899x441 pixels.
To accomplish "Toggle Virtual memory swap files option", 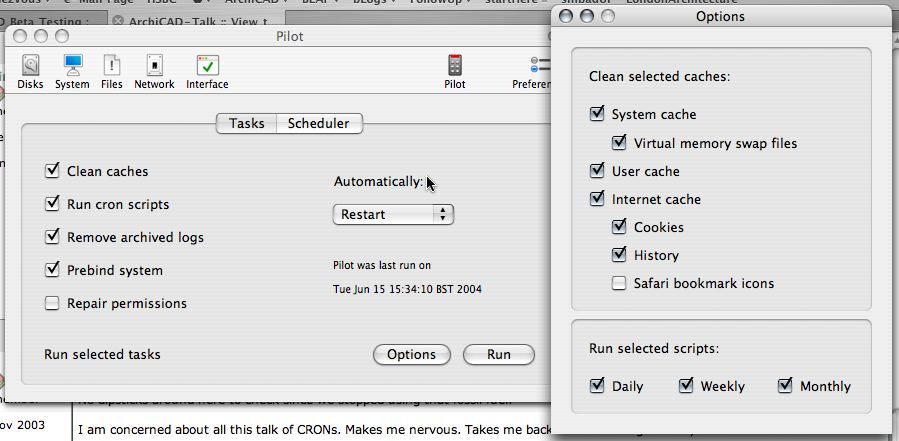I will coord(620,143).
